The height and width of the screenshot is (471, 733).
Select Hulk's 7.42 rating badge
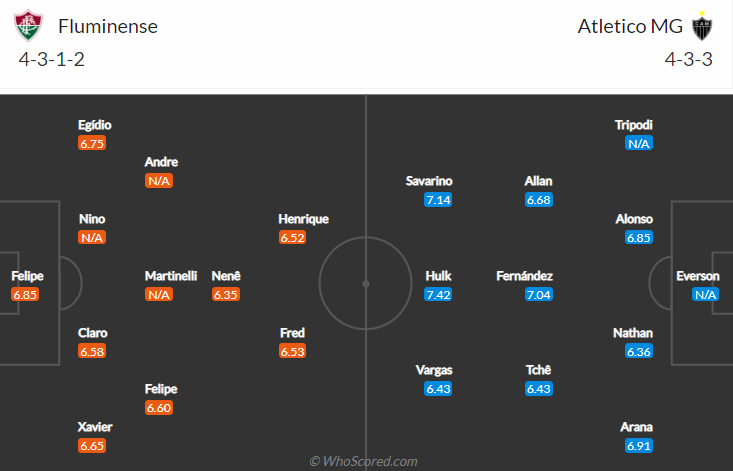[x=438, y=294]
